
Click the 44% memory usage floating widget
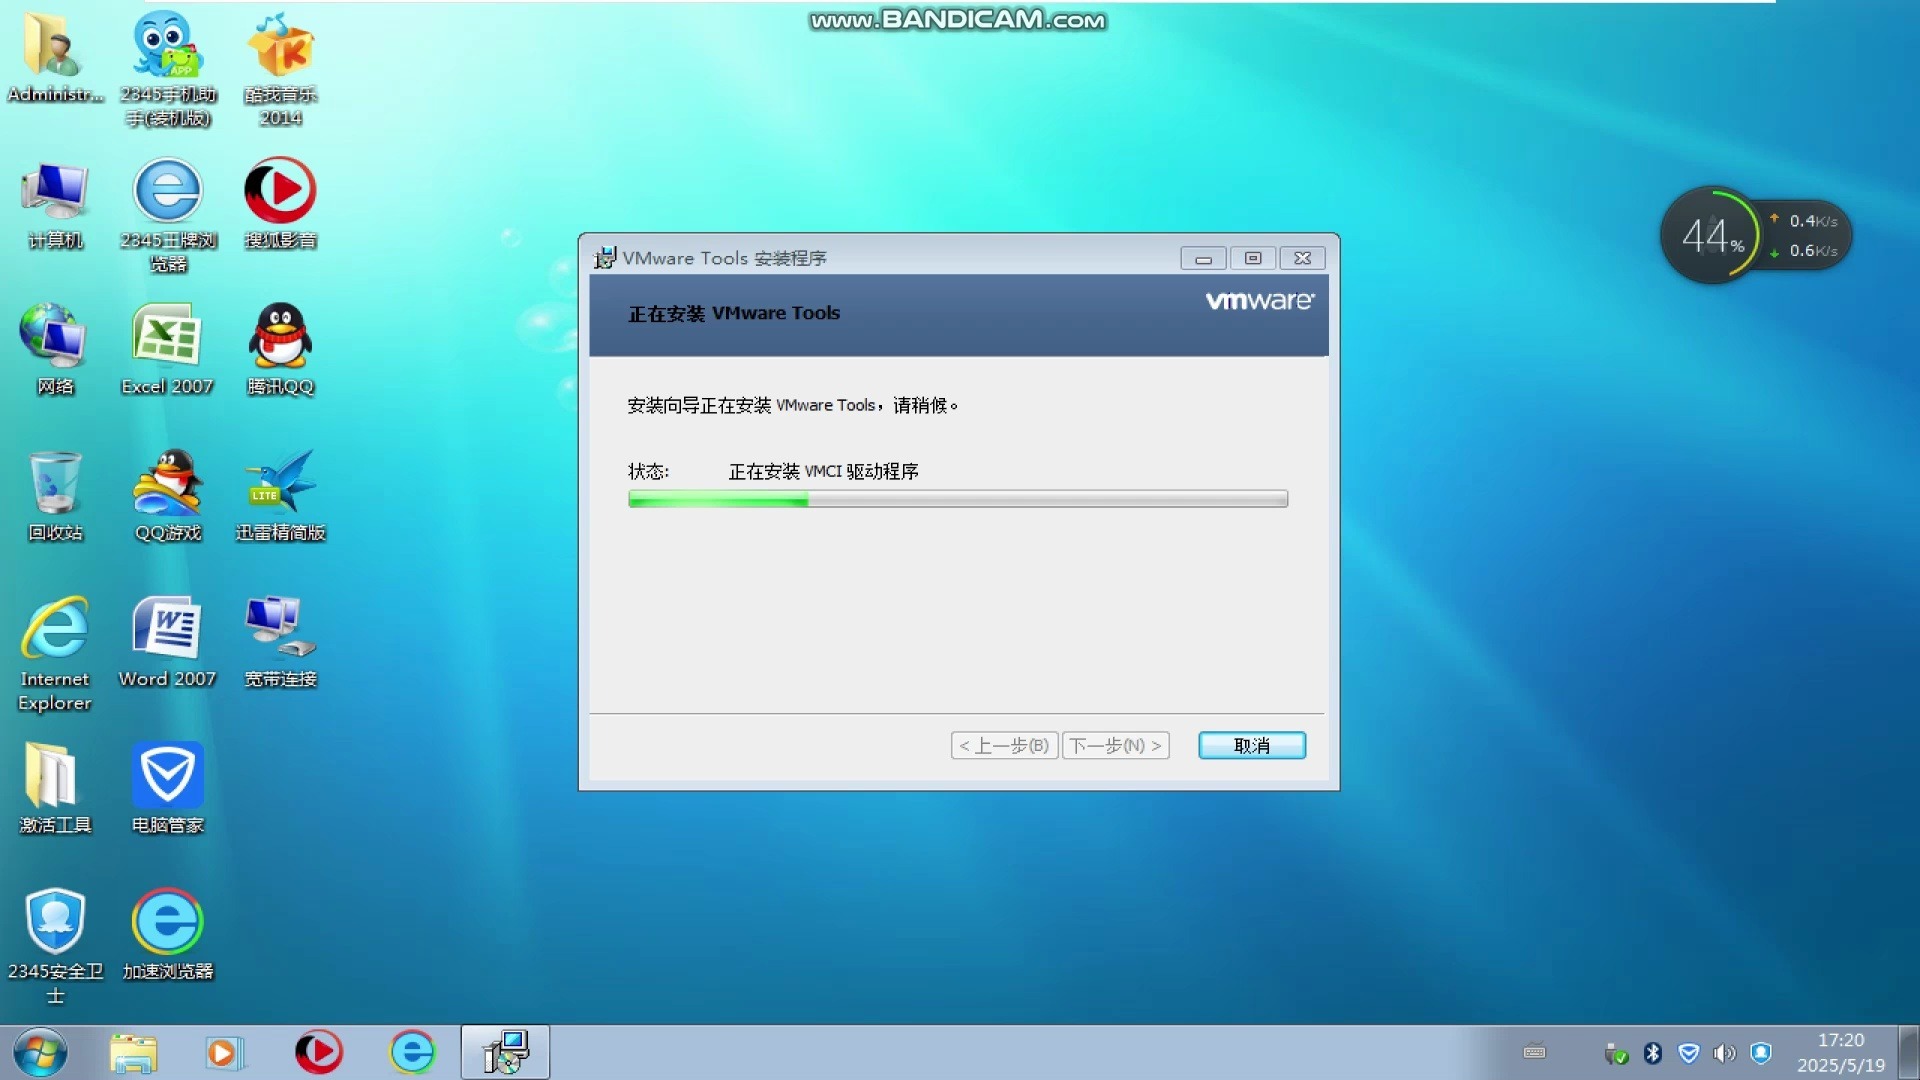click(x=1712, y=236)
